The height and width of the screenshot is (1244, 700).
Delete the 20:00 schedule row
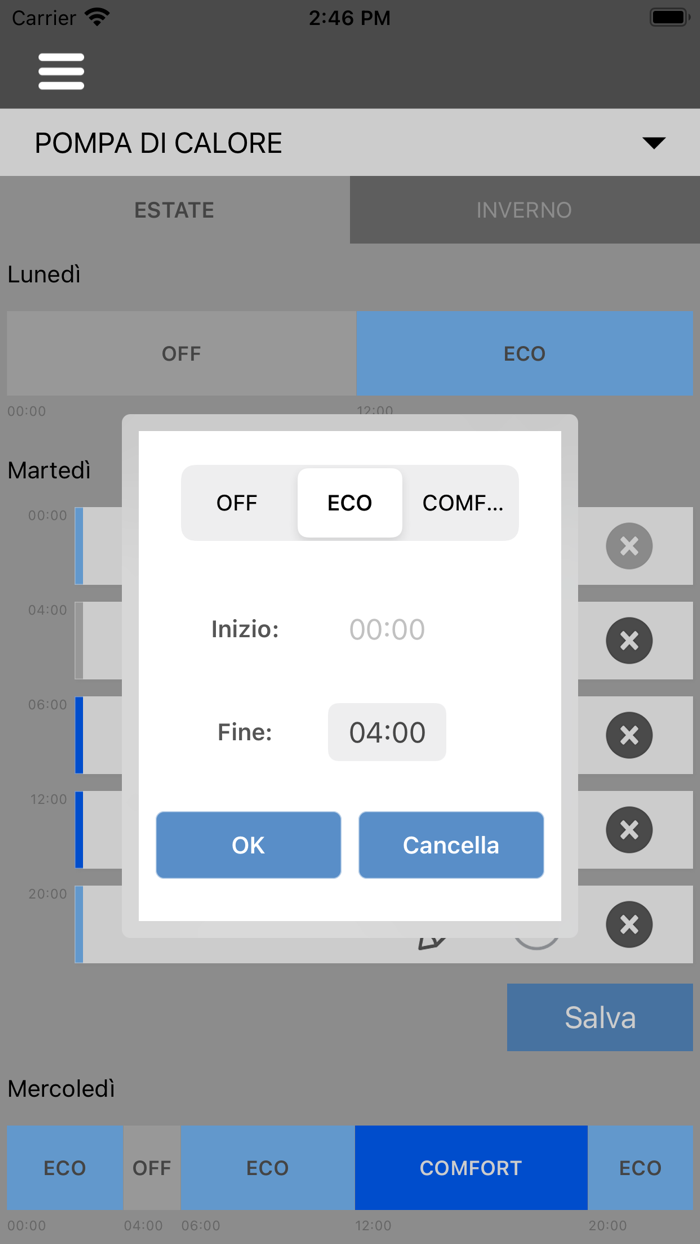[x=629, y=925]
